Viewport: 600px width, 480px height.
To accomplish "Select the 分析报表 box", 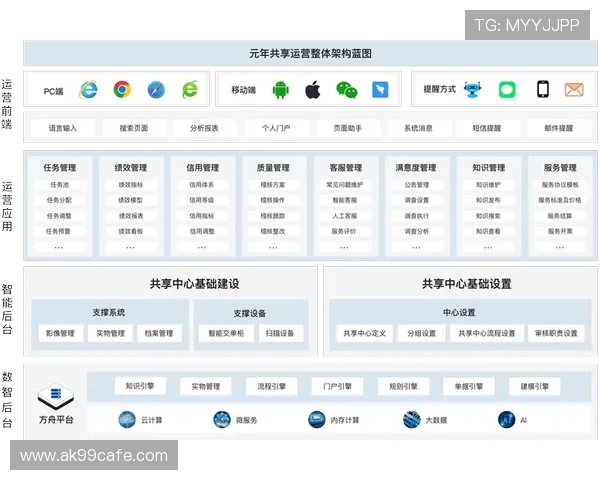I will pos(204,128).
